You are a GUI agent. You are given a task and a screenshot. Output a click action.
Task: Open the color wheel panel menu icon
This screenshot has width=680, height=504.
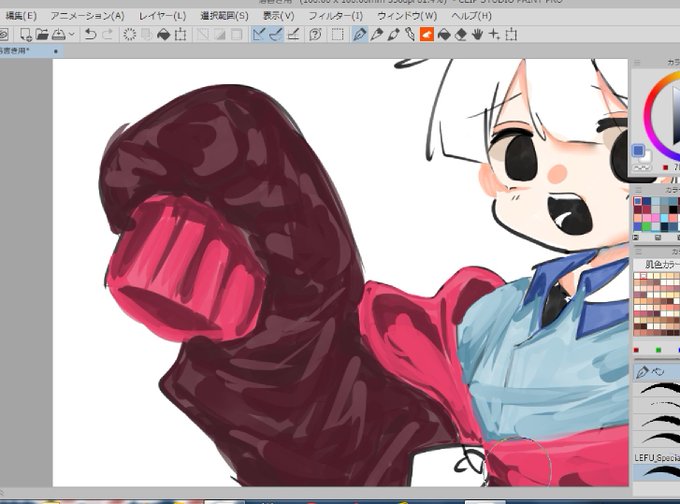point(637,63)
